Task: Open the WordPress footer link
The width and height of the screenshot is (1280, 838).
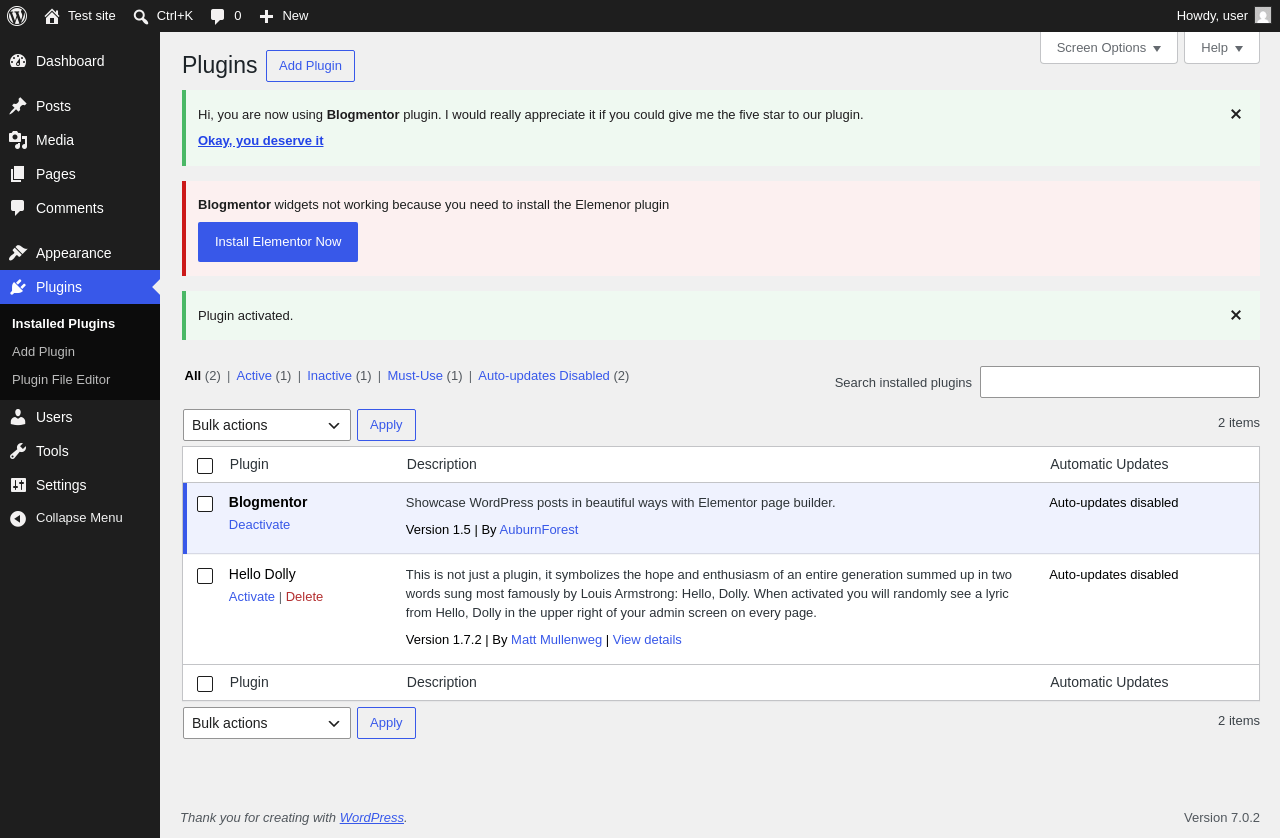Action: point(372,818)
